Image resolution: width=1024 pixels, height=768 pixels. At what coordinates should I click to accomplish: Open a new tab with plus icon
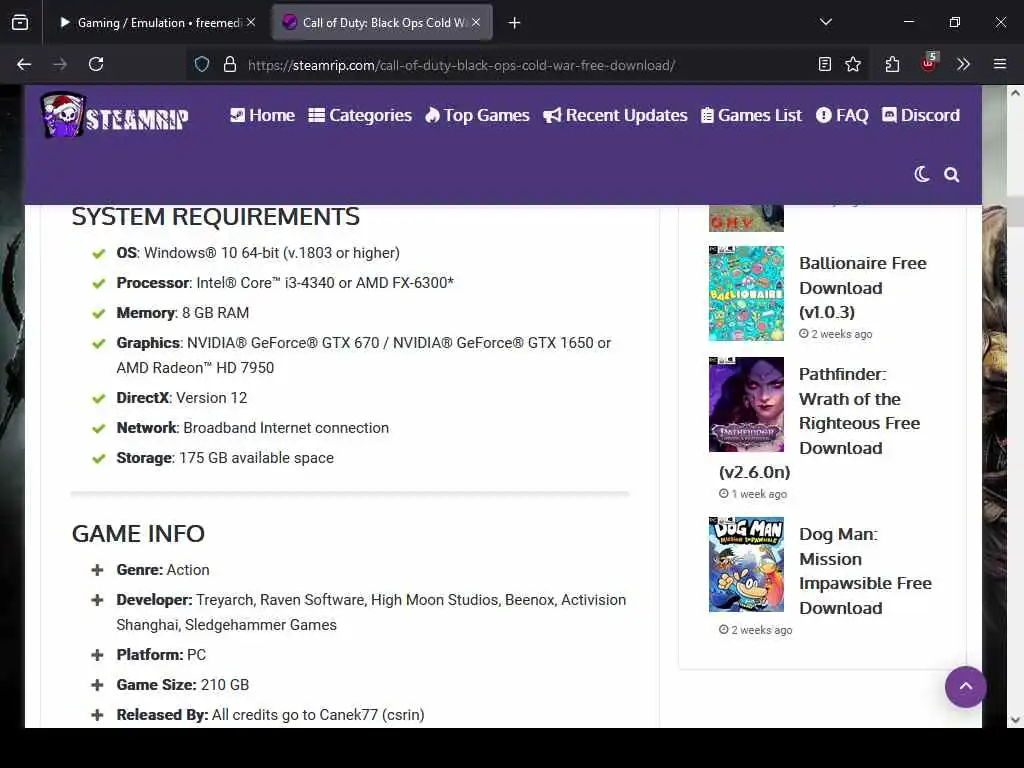point(515,23)
